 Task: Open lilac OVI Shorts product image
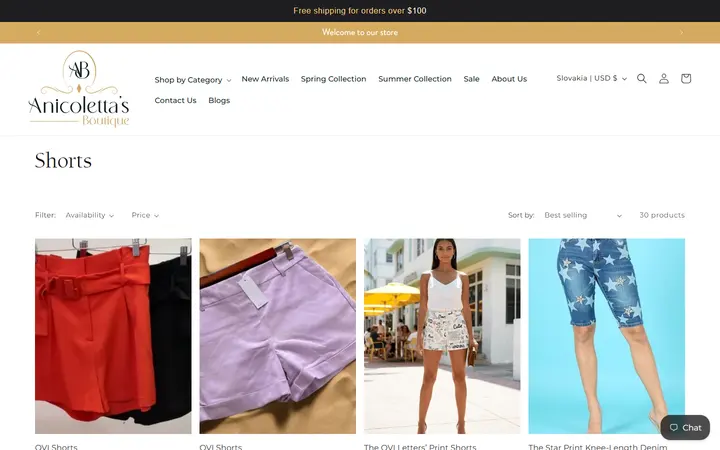point(277,336)
